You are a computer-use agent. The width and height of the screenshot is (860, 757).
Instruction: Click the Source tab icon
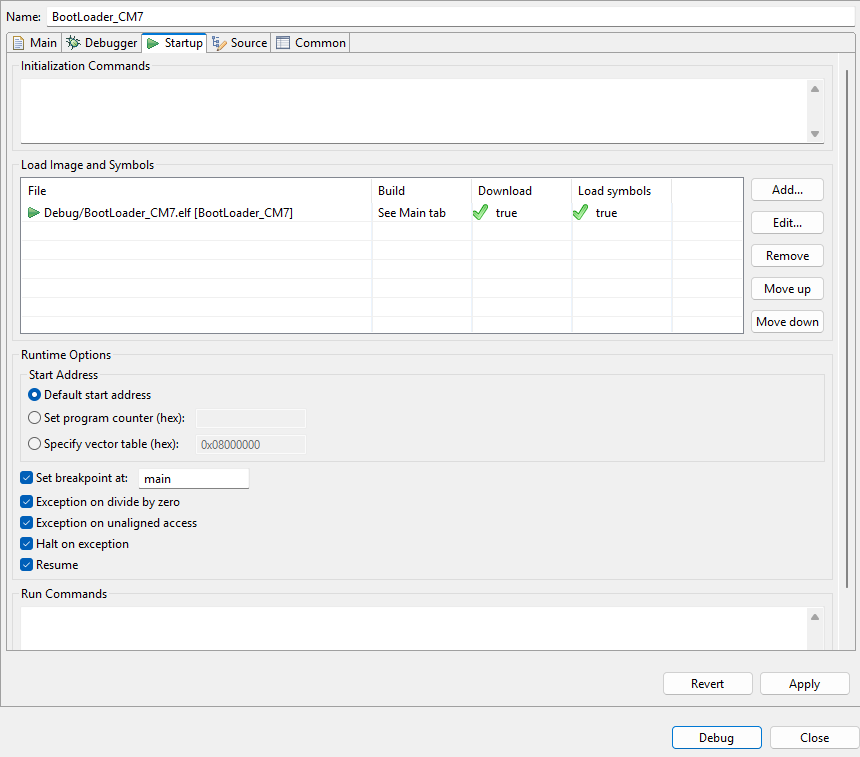point(219,43)
